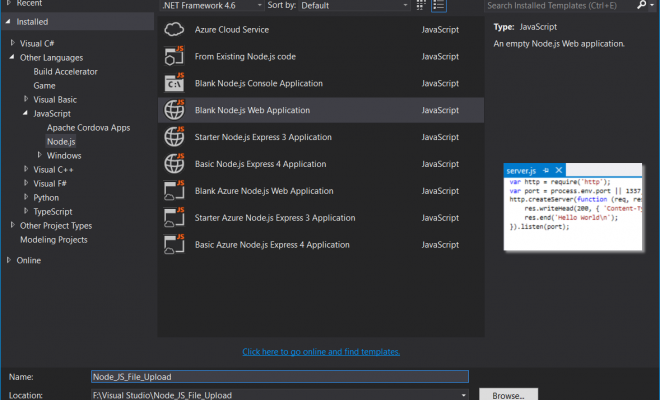660x400 pixels.
Task: Click the Starter Azure Node.js Express 3 icon
Action: point(174,218)
